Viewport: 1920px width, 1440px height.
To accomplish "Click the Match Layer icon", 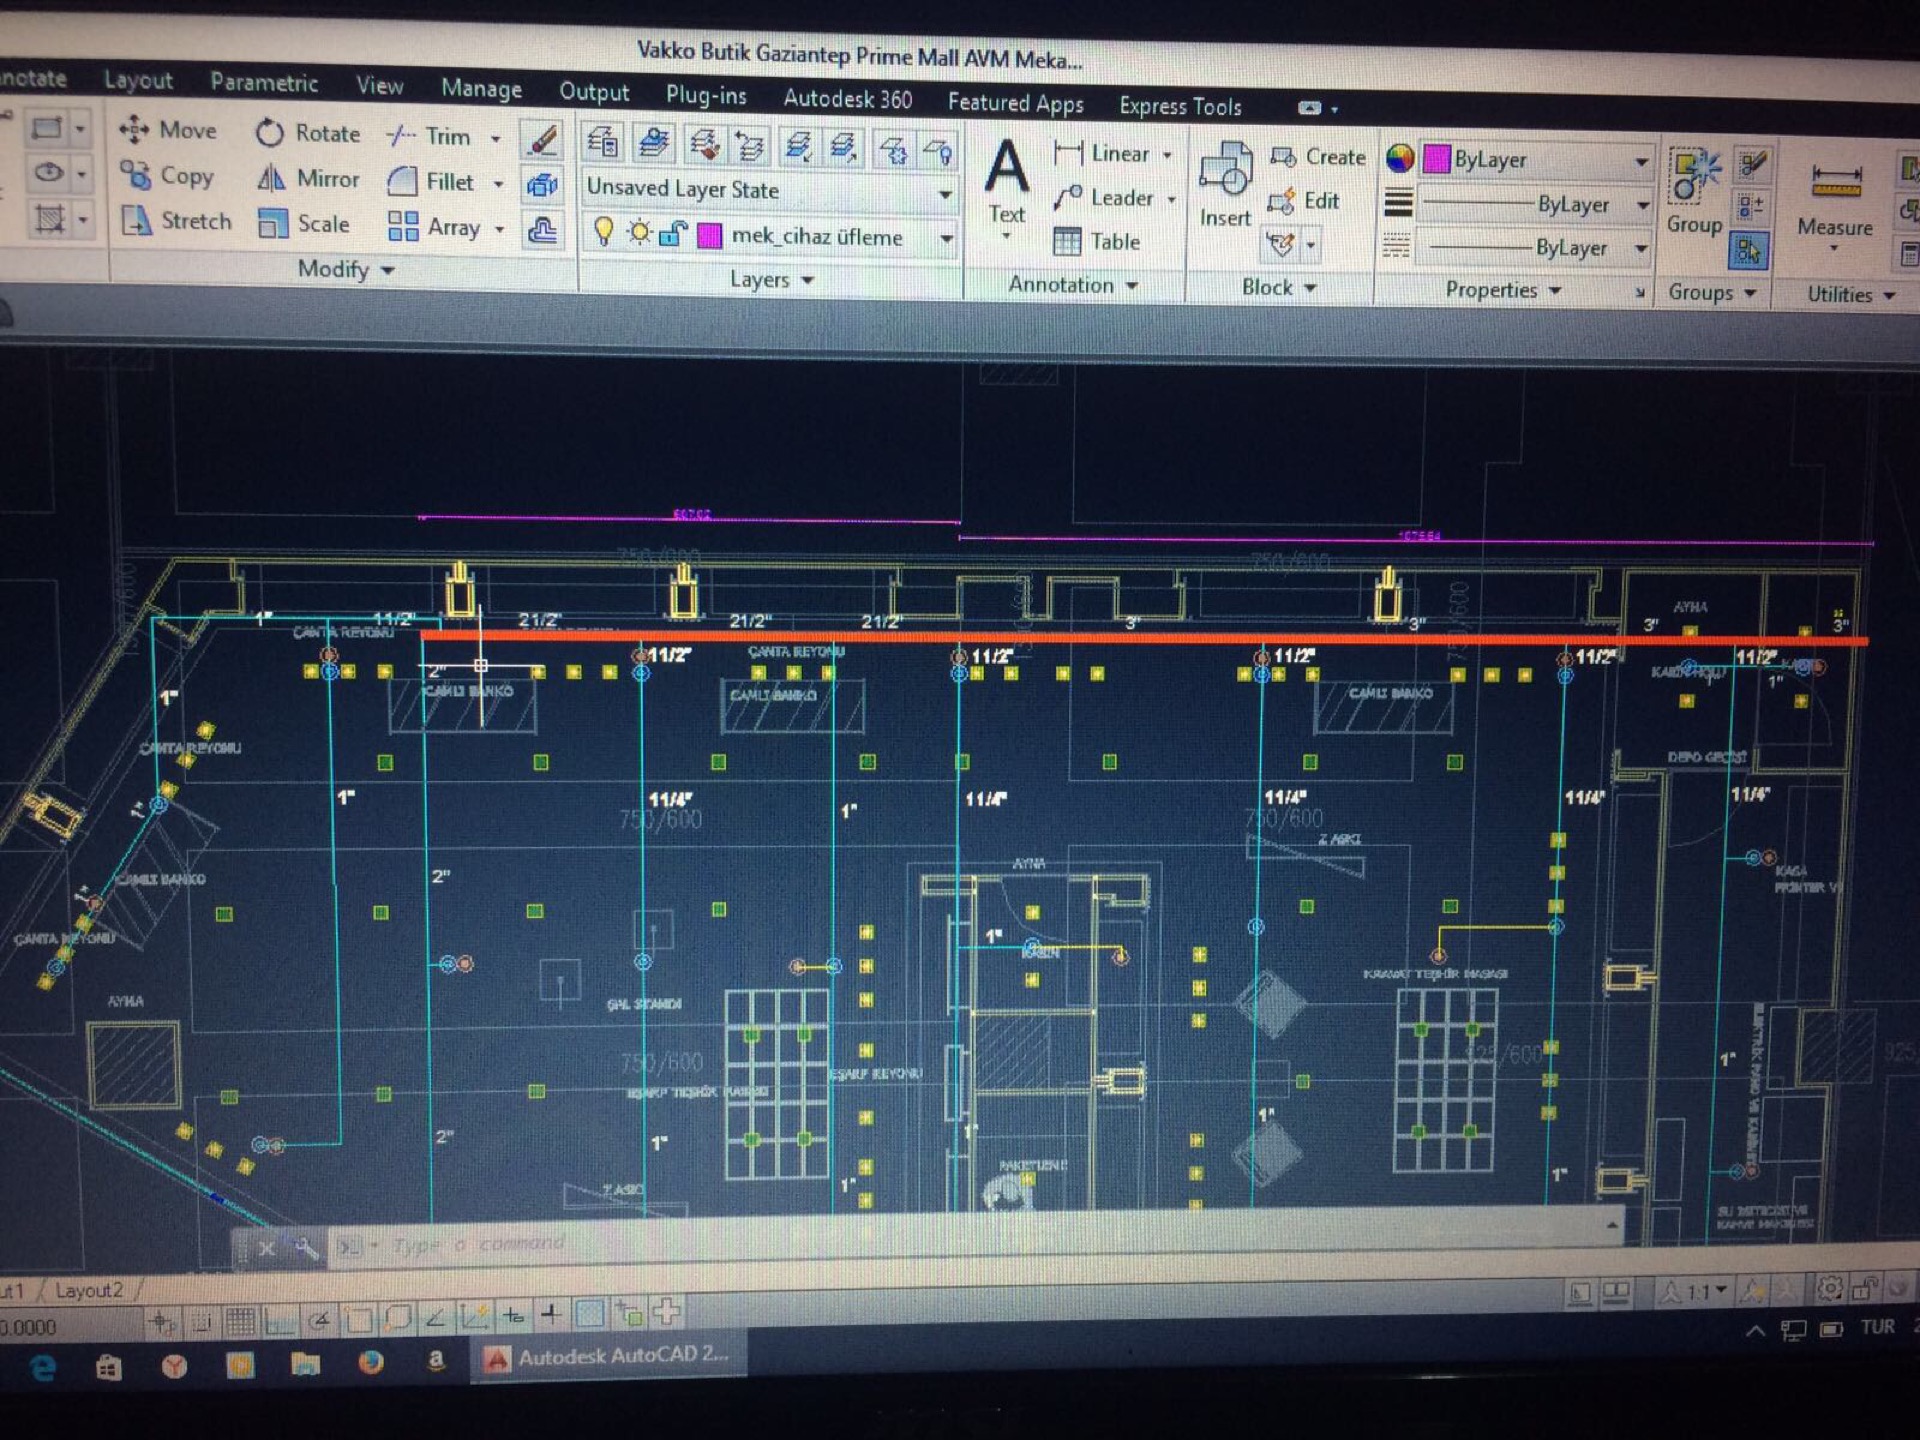I will 704,146.
